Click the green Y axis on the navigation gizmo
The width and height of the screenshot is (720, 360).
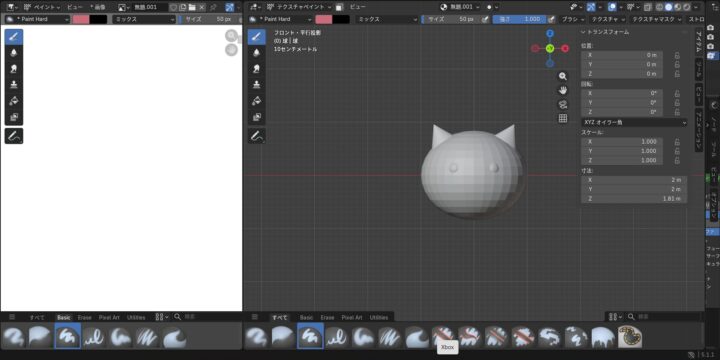(x=550, y=48)
